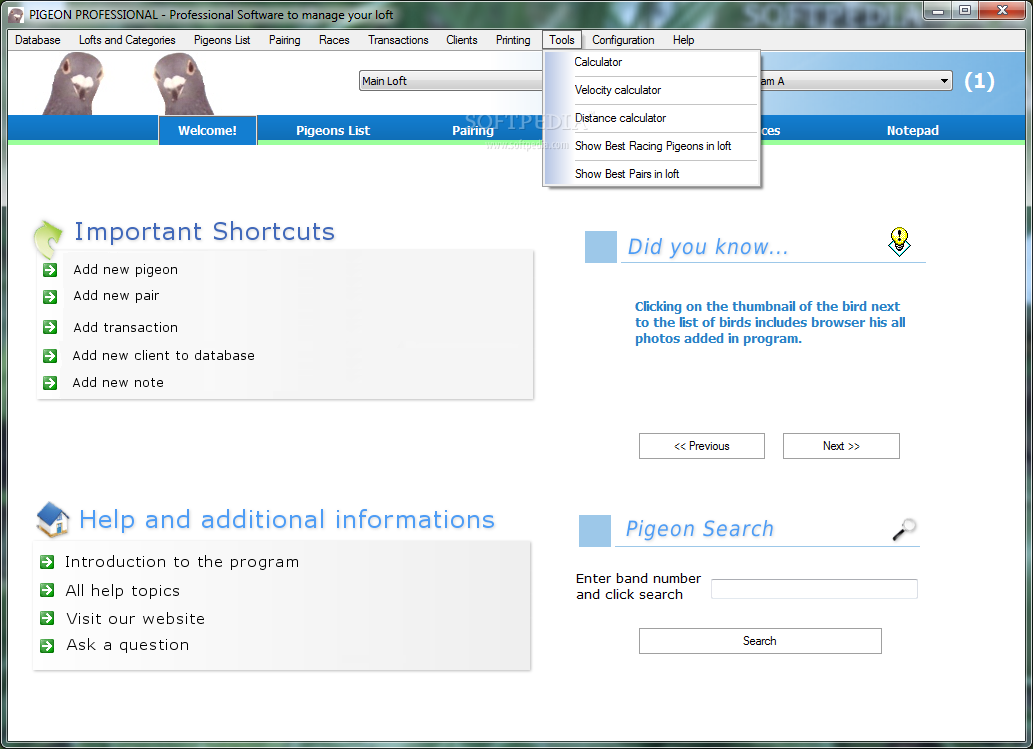The width and height of the screenshot is (1033, 749).
Task: Show the next tip with Next >>
Action: (x=841, y=446)
